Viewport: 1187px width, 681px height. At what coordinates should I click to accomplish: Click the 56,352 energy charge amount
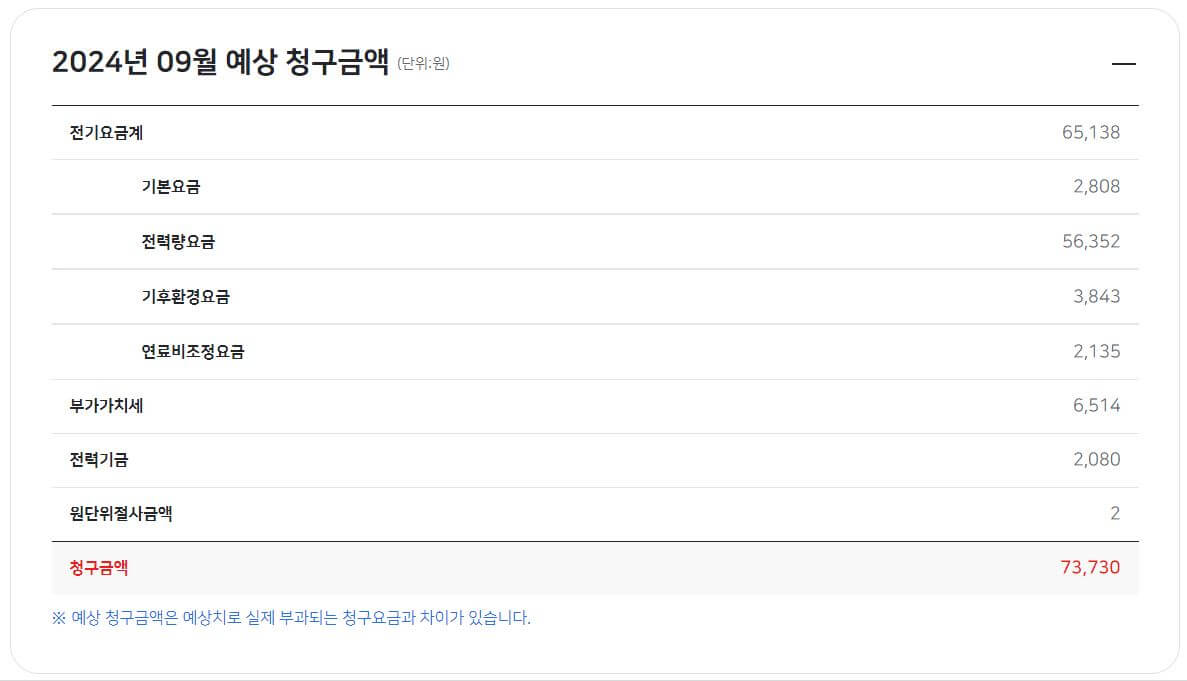[x=1095, y=241]
